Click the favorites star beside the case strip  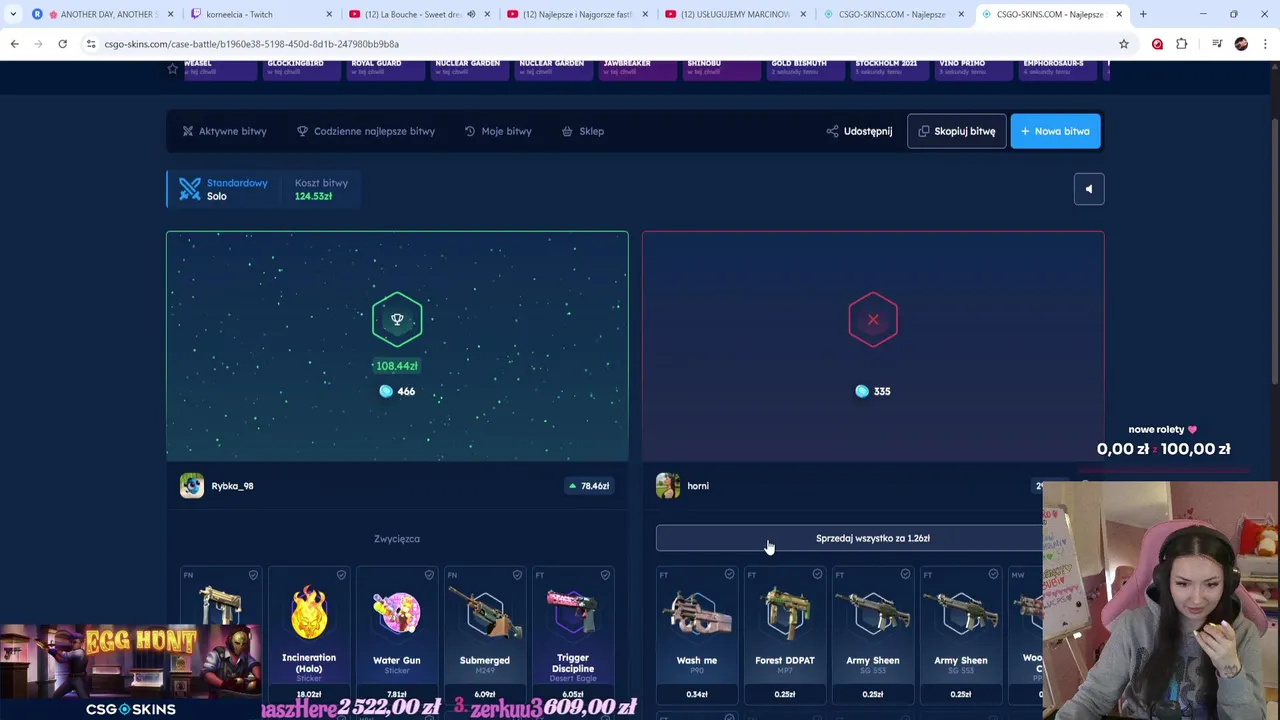coord(173,69)
